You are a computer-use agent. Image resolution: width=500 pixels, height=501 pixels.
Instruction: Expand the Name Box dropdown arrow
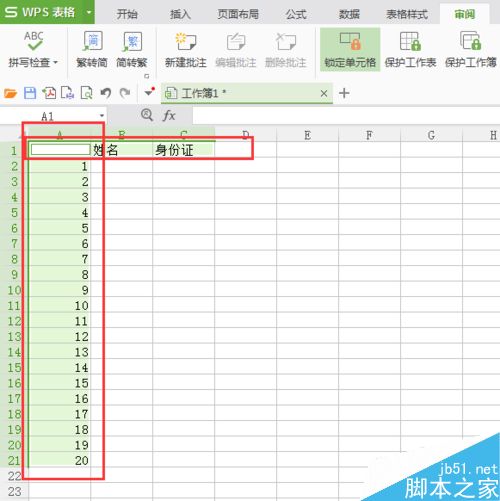pos(102,116)
